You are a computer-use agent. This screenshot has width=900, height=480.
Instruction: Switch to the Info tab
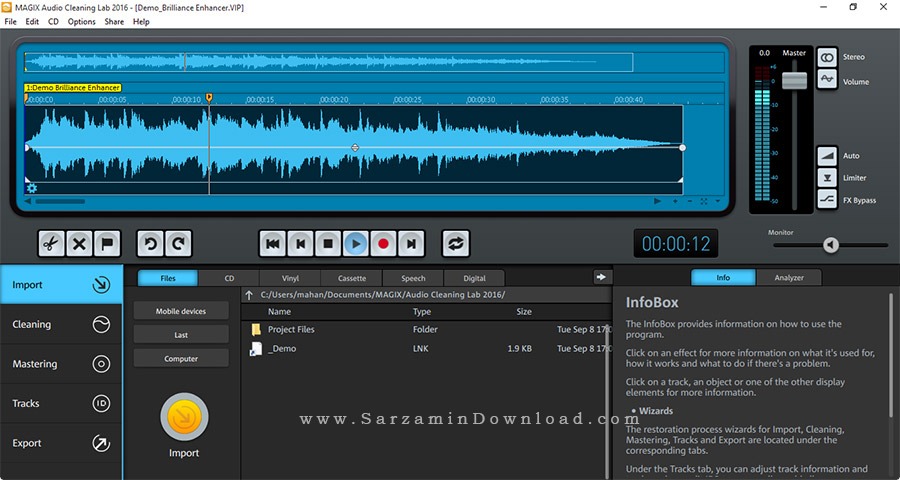tap(723, 278)
